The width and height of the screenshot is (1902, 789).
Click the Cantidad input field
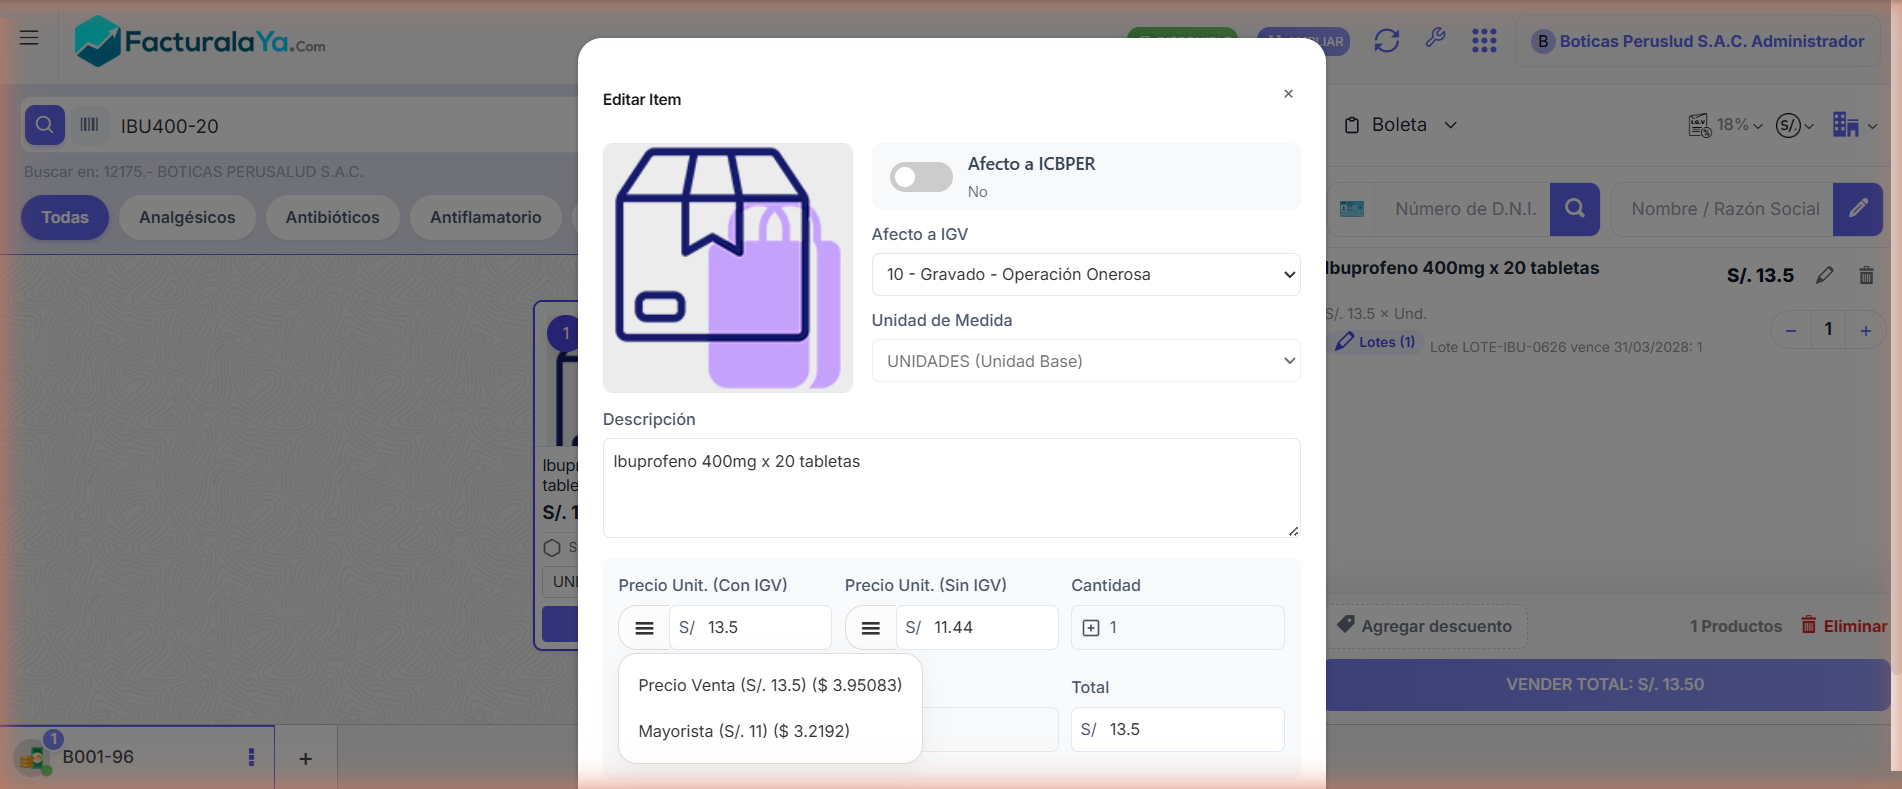1178,628
